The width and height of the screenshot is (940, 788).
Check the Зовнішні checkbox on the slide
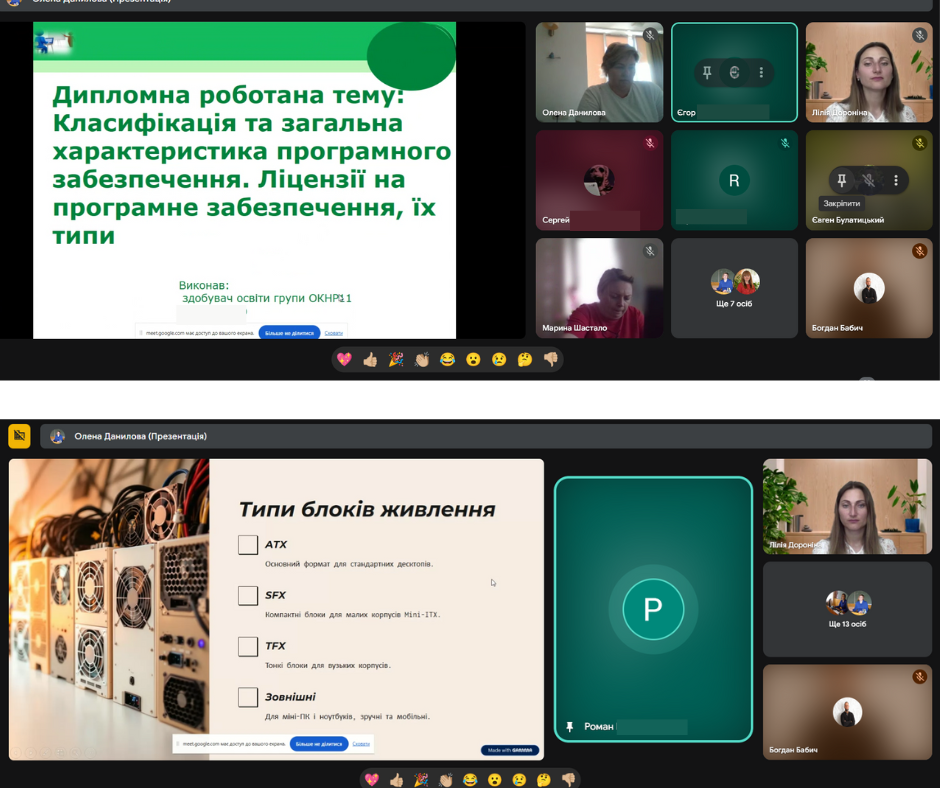click(x=248, y=697)
